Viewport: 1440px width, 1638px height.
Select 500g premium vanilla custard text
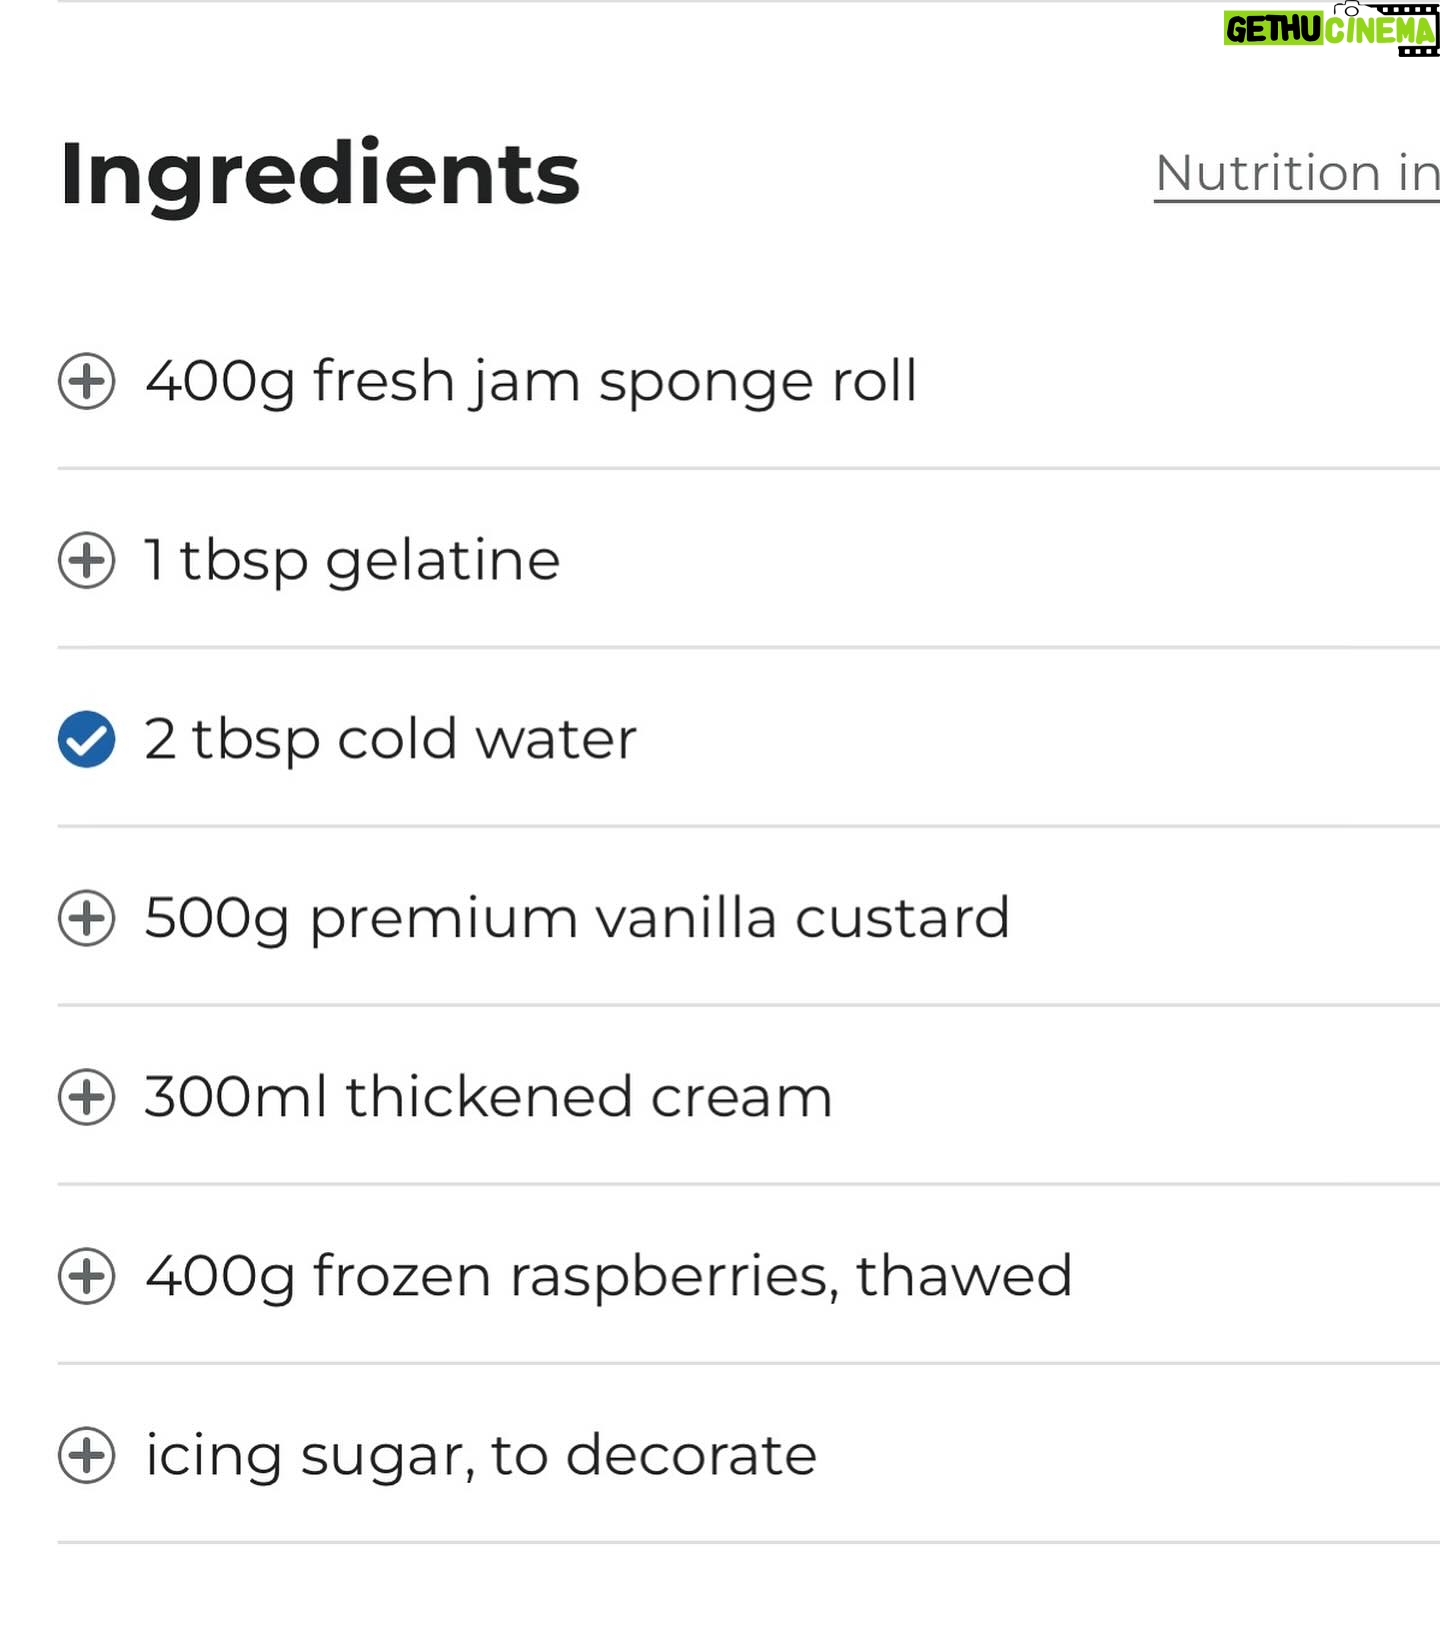pyautogui.click(x=577, y=919)
